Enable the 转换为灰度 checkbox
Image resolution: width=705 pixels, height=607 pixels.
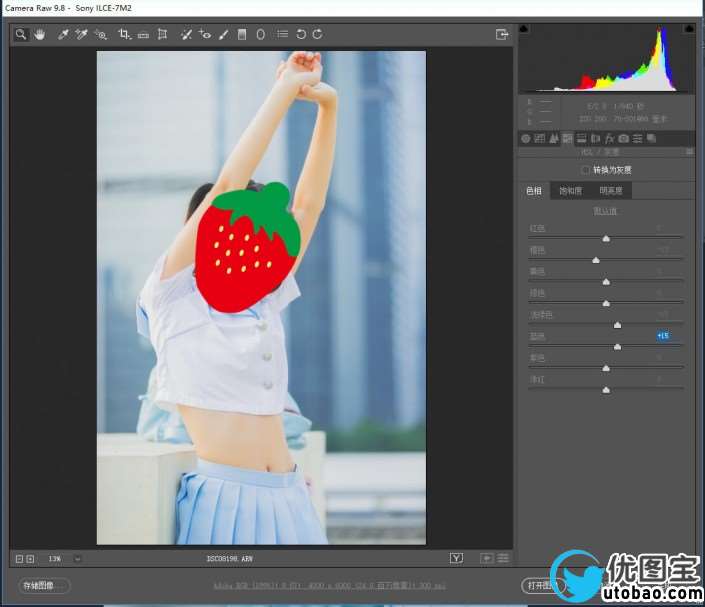[585, 170]
